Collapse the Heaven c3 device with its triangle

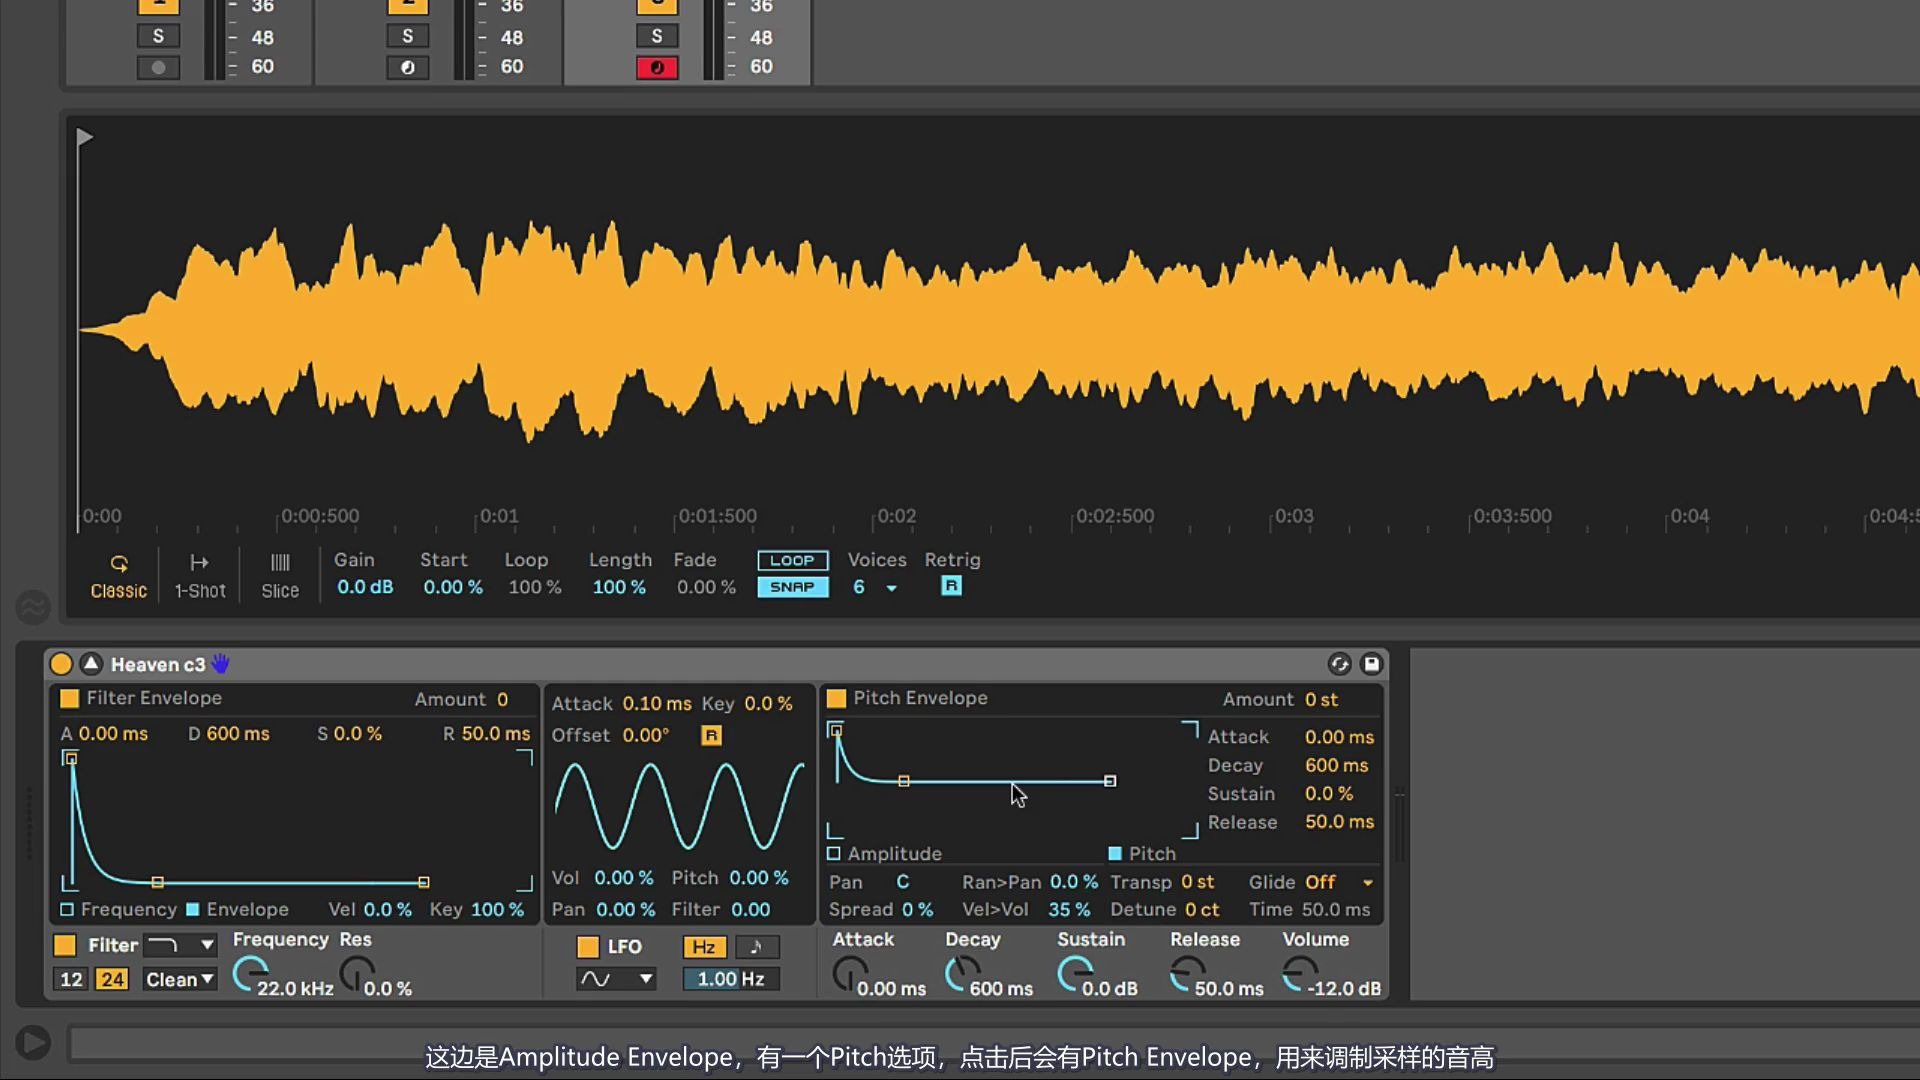tap(90, 663)
